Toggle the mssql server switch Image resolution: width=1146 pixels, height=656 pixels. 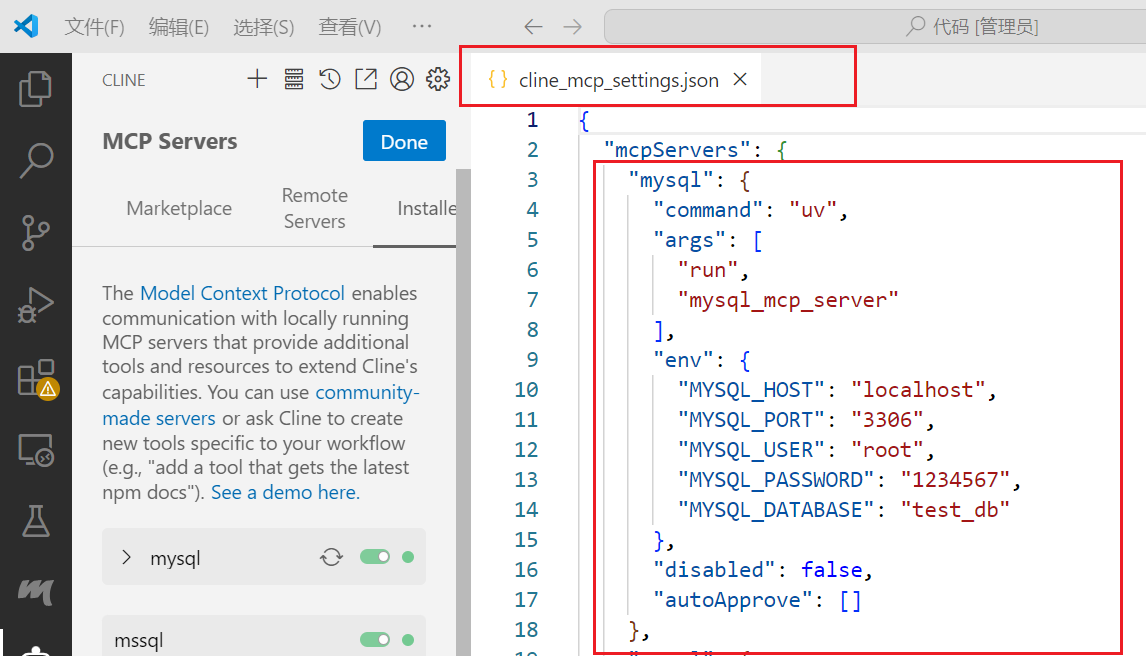click(375, 640)
